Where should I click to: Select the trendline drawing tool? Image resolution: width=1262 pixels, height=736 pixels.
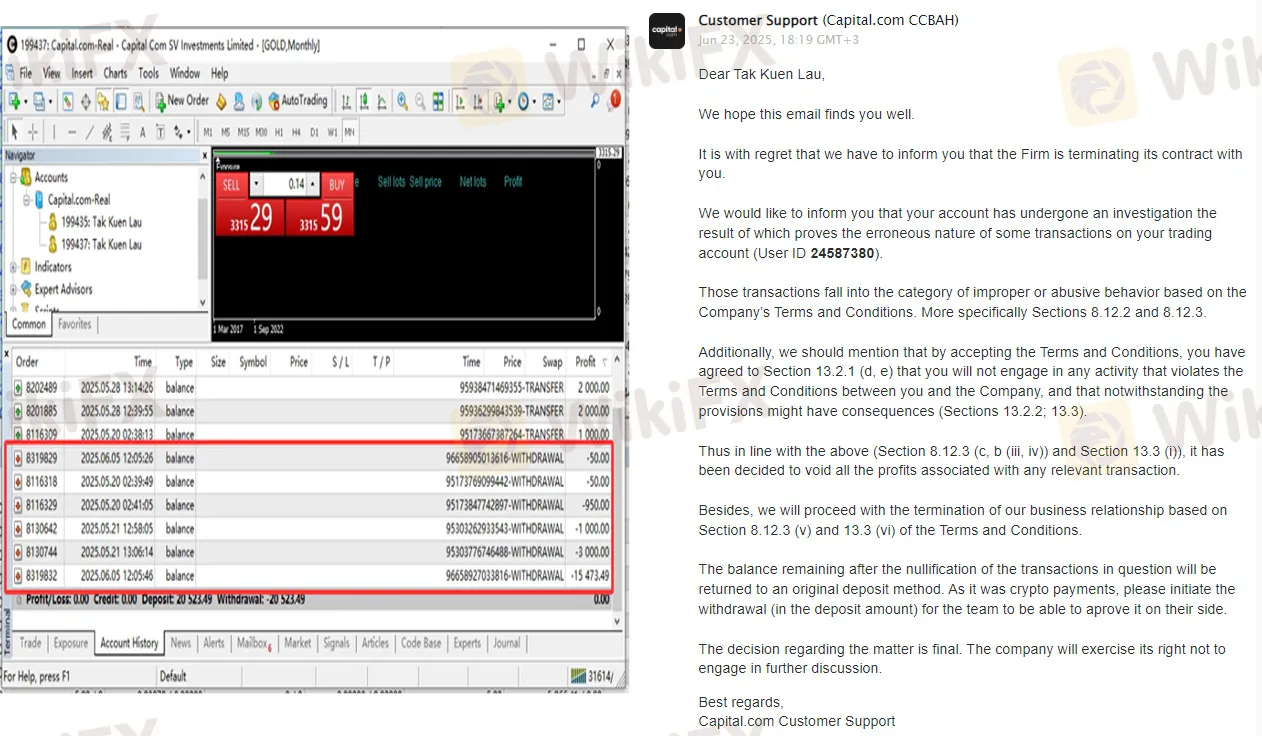click(90, 132)
